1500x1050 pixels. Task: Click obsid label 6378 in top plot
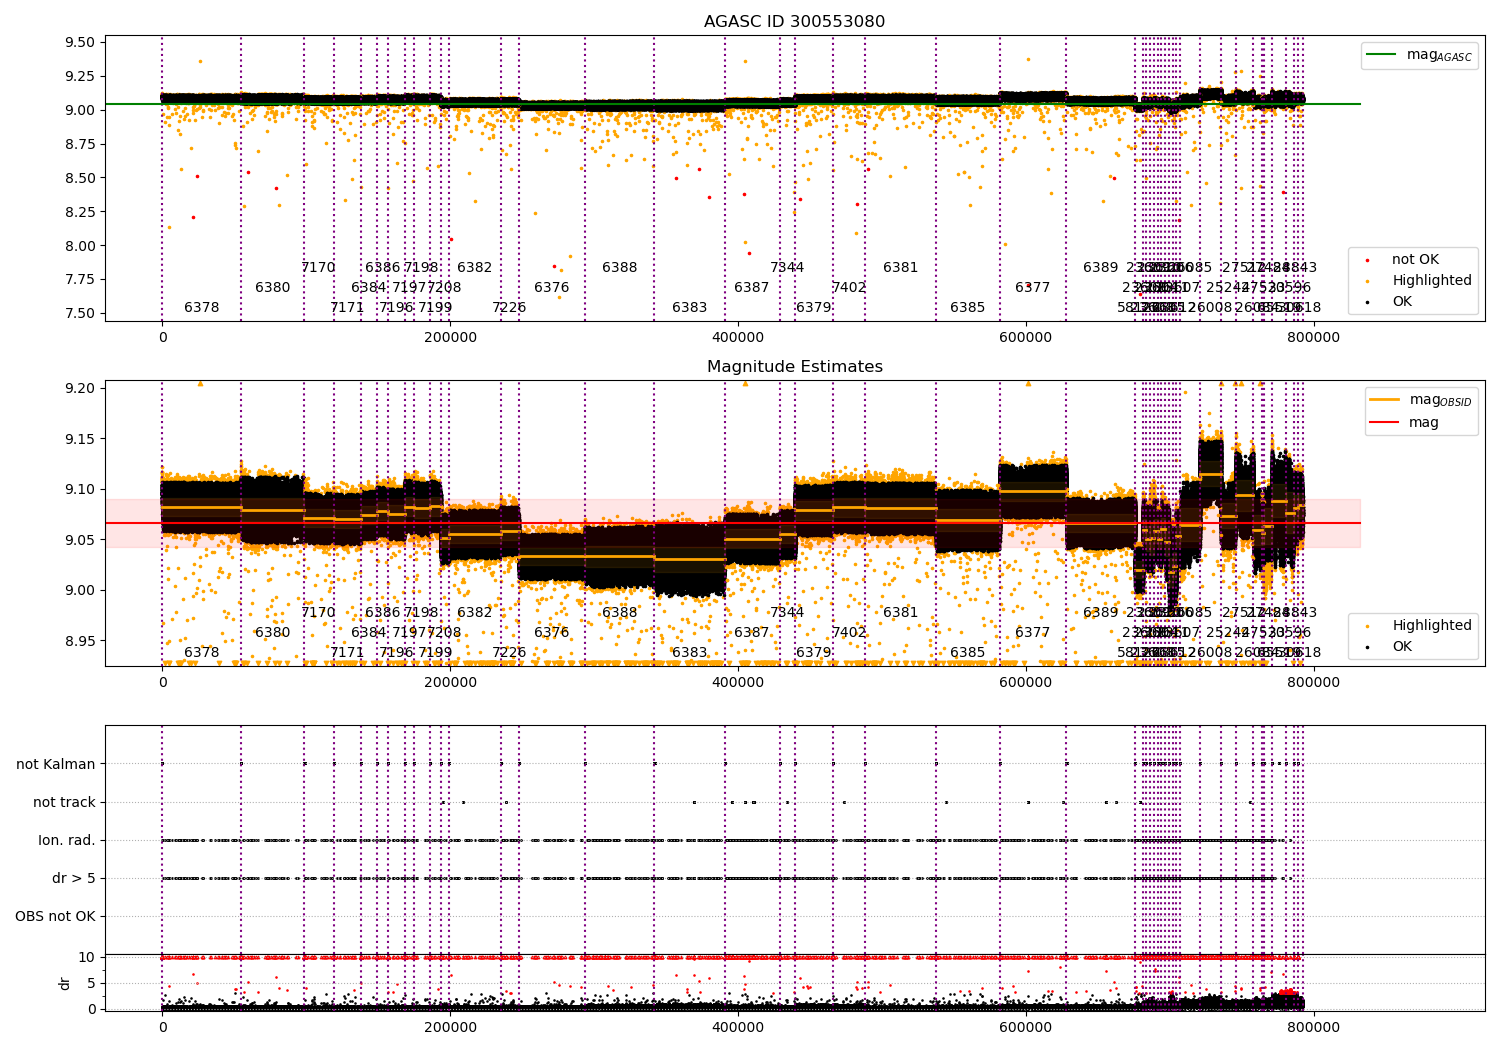202,308
